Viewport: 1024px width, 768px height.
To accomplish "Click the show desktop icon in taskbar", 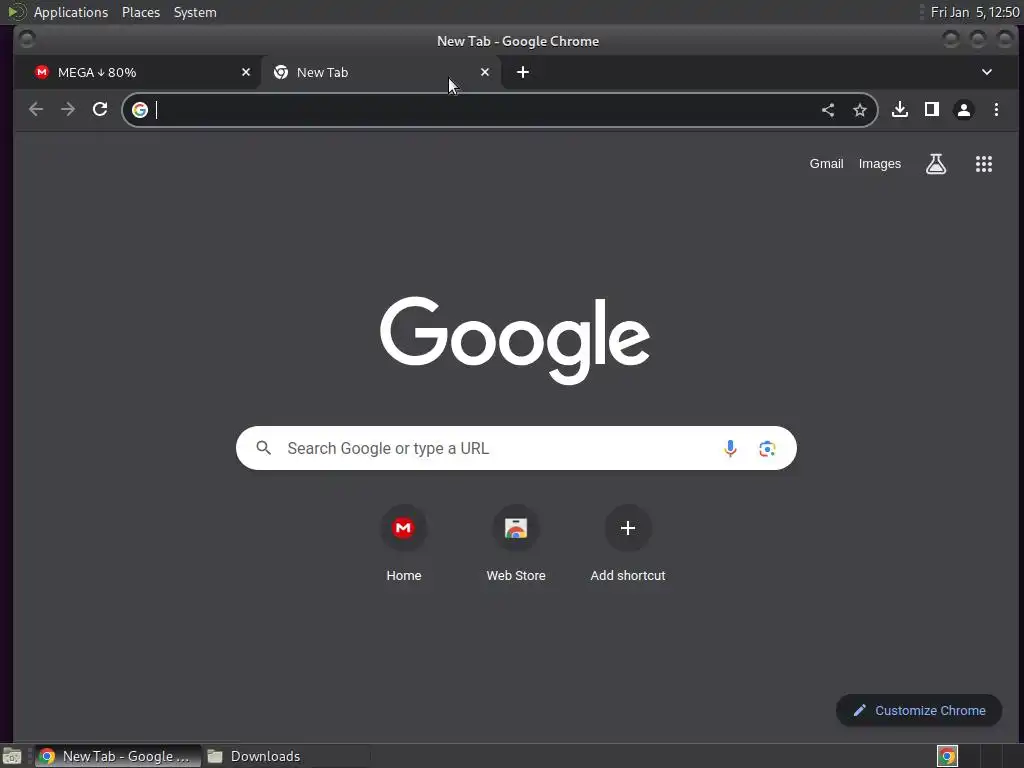I will click(x=12, y=756).
